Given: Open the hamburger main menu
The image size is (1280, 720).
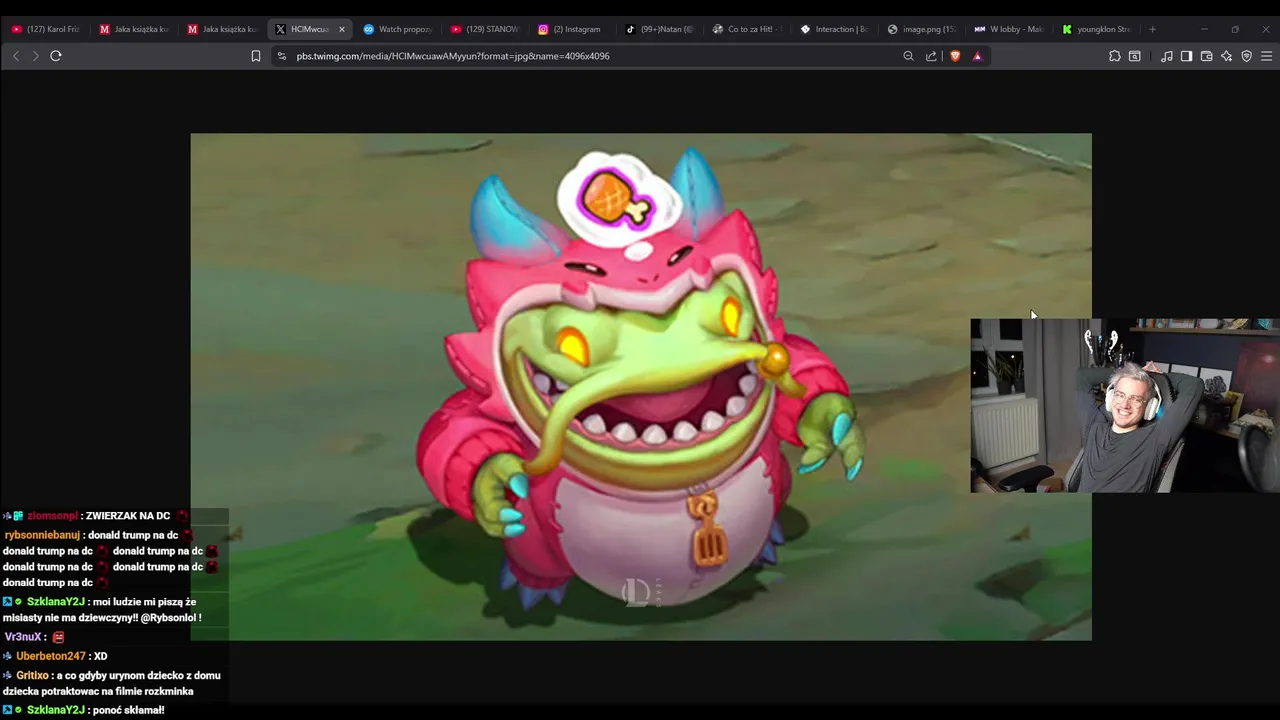Looking at the screenshot, I should click(x=1267, y=56).
